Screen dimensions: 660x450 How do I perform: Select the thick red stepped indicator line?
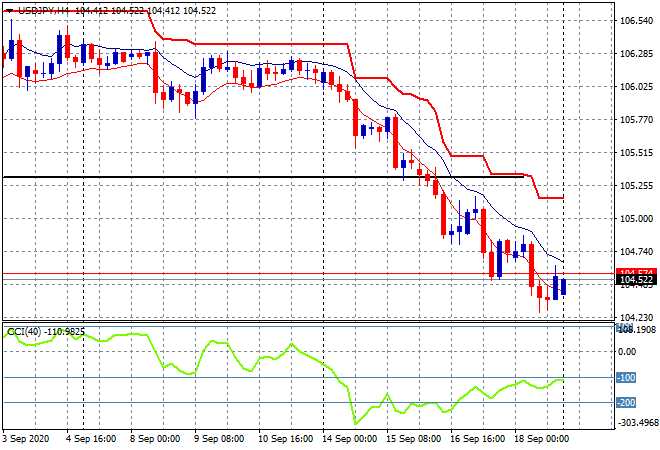tap(269, 44)
